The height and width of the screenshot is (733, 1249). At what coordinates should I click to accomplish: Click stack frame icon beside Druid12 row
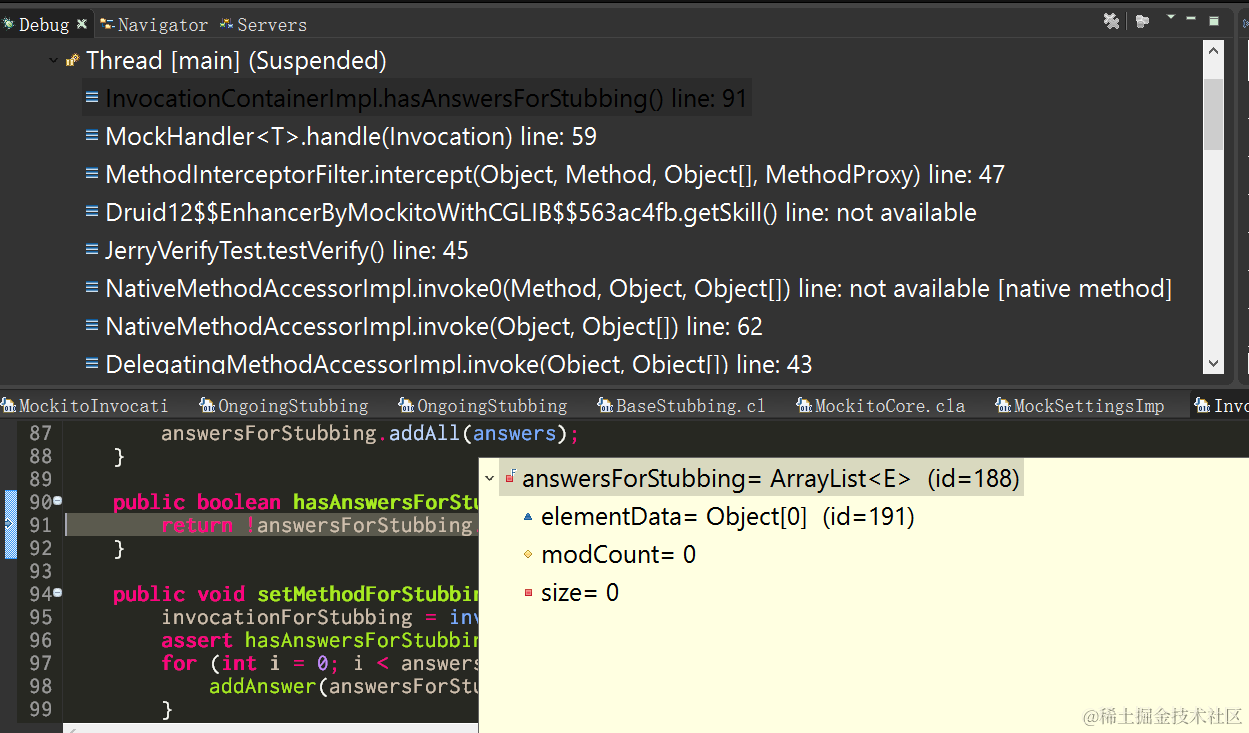click(x=92, y=212)
